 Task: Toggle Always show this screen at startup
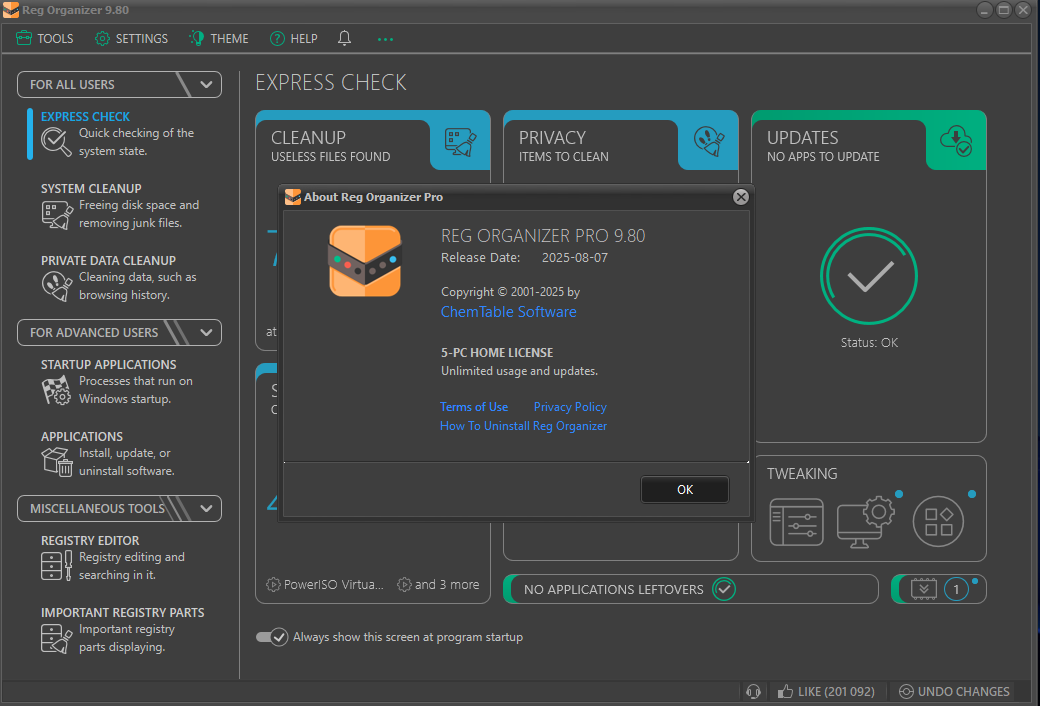click(272, 637)
